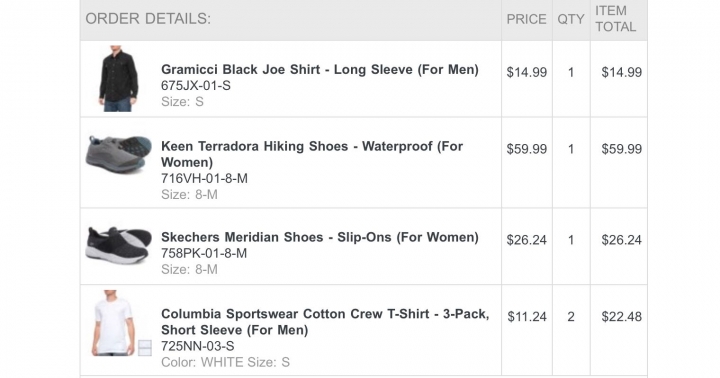Click the quantity 2 for Columbia T-shirts
720x378 pixels.
[x=571, y=317]
